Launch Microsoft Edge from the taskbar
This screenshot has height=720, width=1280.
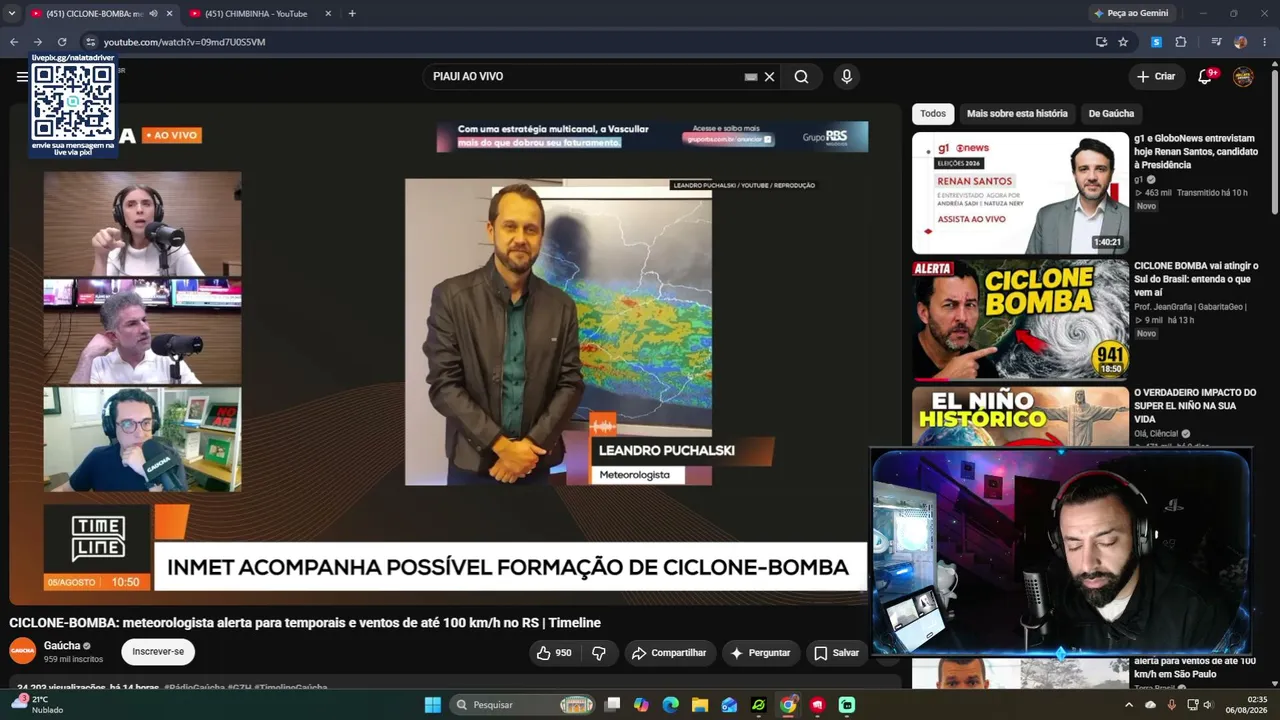coord(671,705)
